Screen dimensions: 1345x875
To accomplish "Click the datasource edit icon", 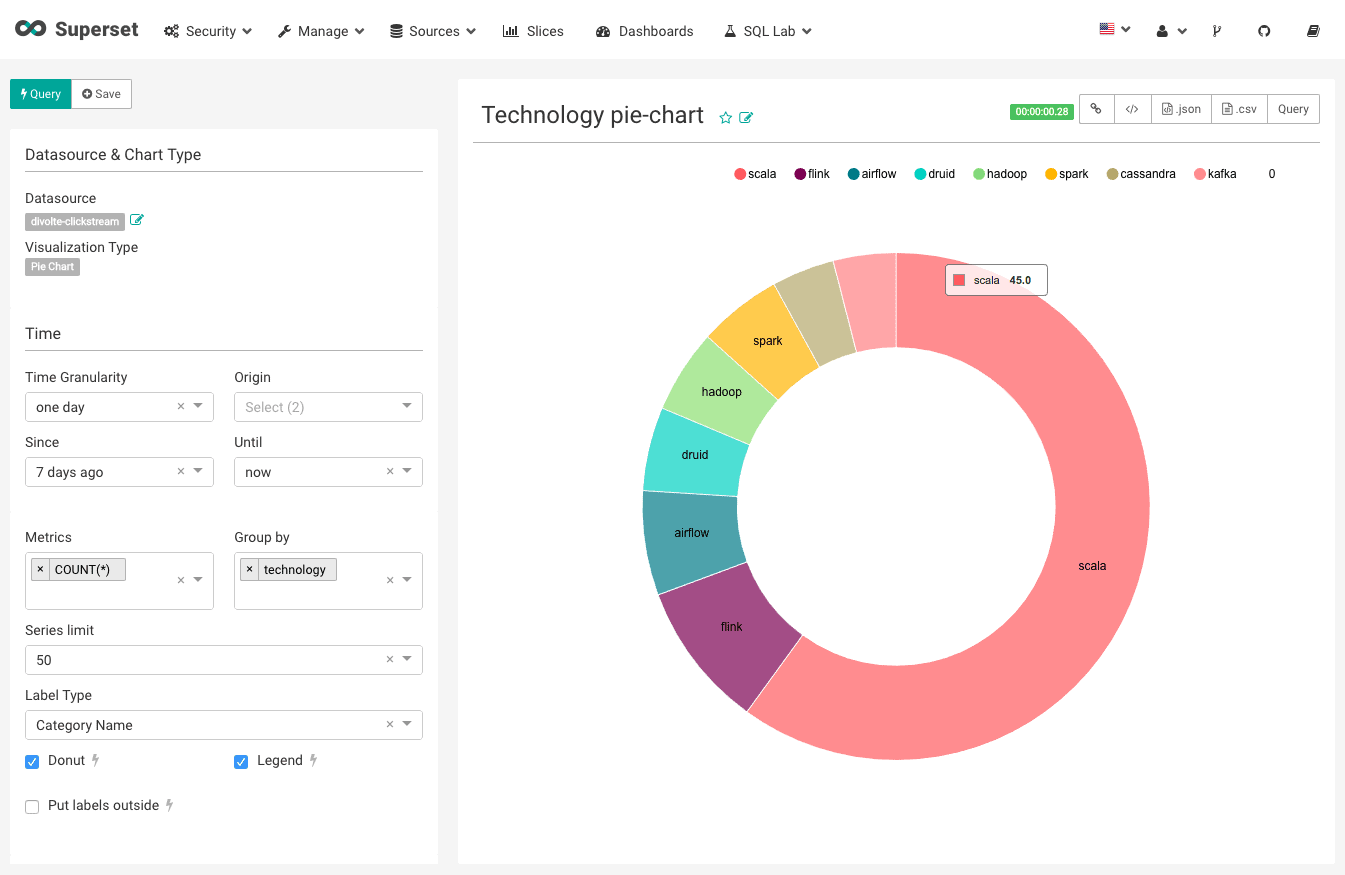I will (137, 220).
